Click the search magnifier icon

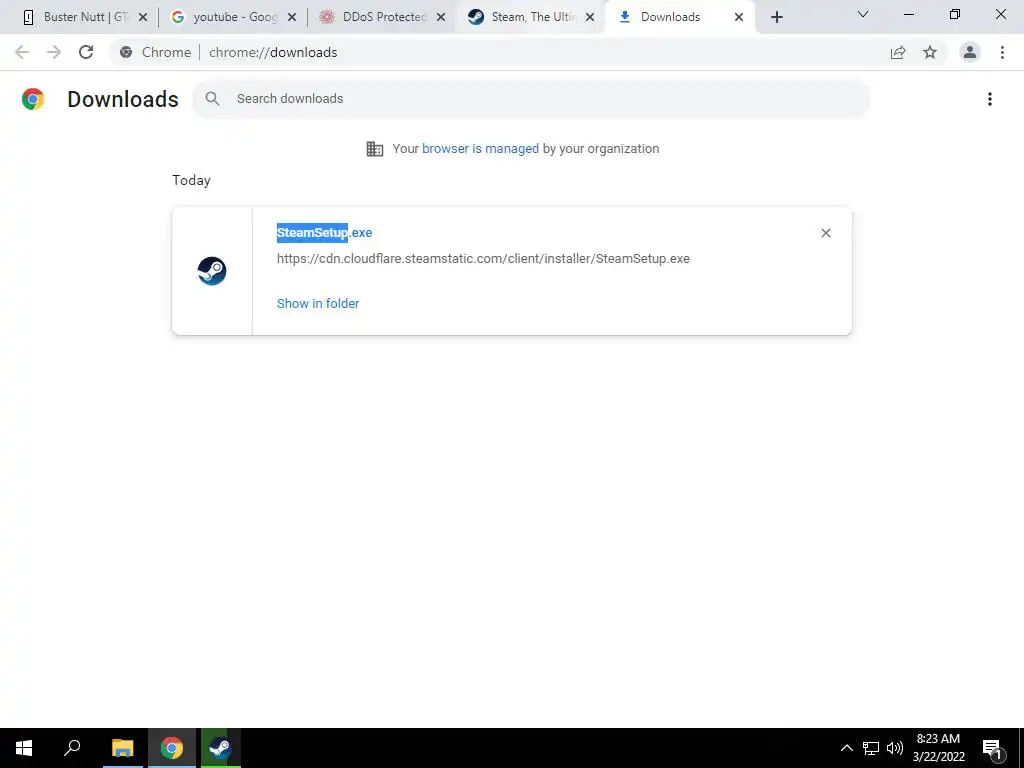(212, 99)
